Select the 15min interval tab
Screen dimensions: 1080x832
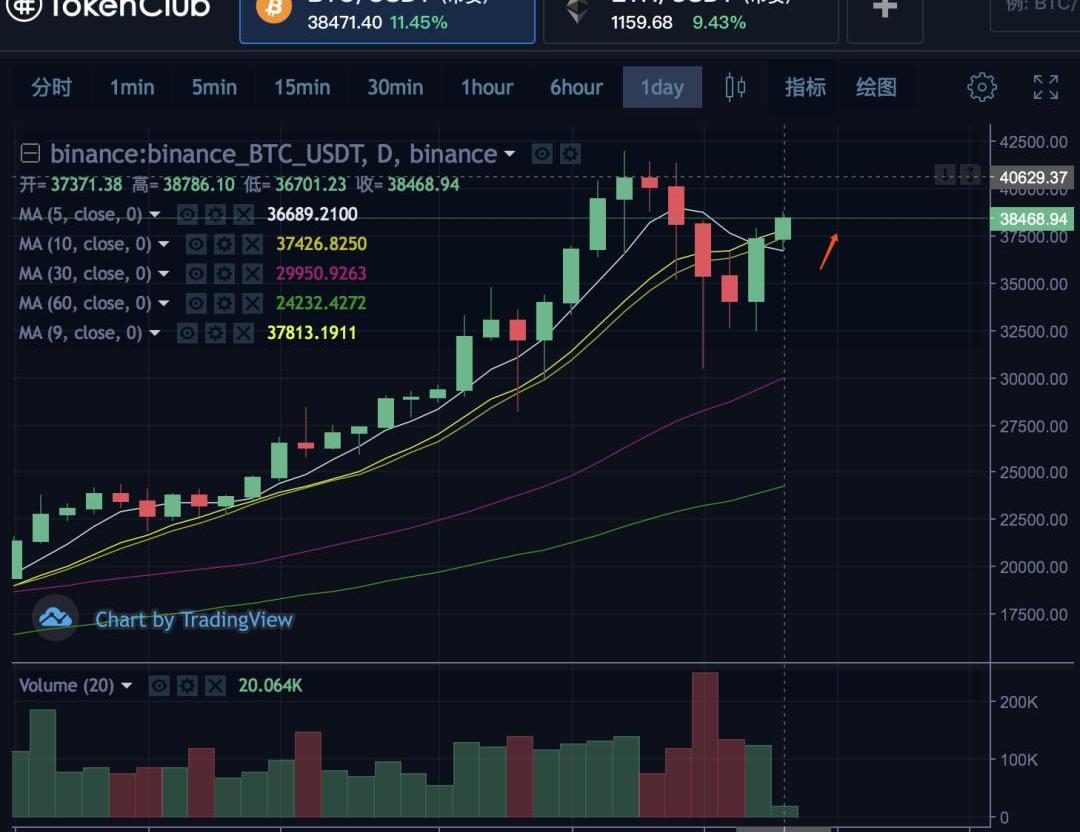tap(302, 88)
